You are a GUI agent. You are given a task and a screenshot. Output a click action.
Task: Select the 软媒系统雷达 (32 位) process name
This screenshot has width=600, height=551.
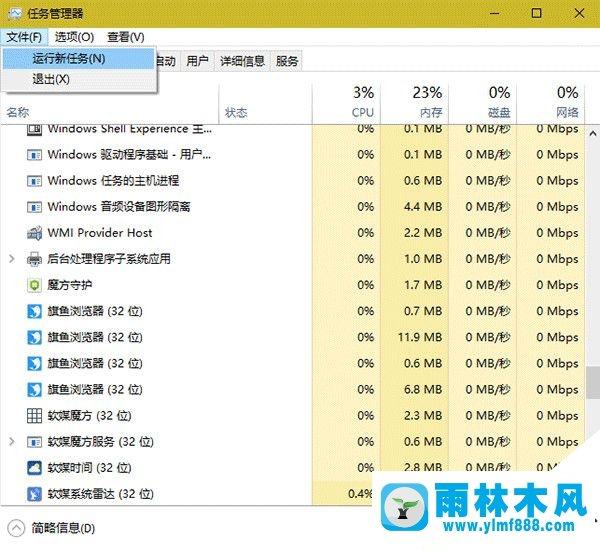coord(101,494)
